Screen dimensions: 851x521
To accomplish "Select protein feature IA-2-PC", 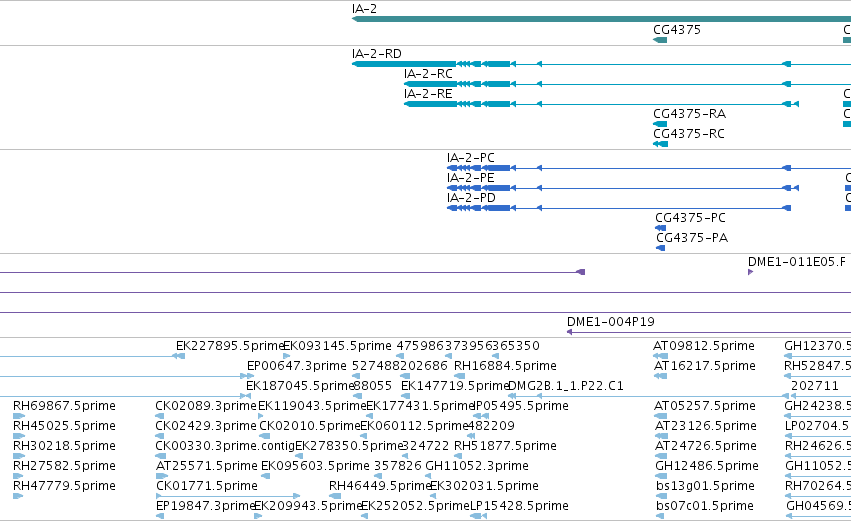I will coord(471,158).
